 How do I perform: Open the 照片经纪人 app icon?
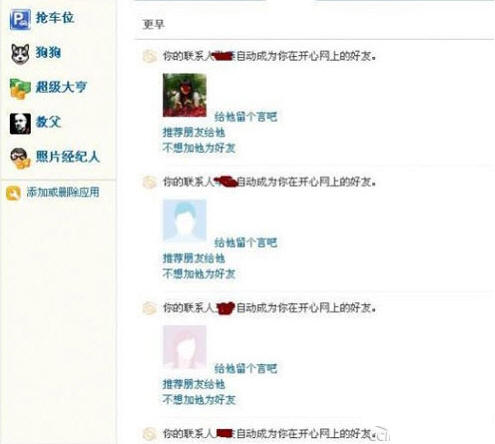coord(20,158)
